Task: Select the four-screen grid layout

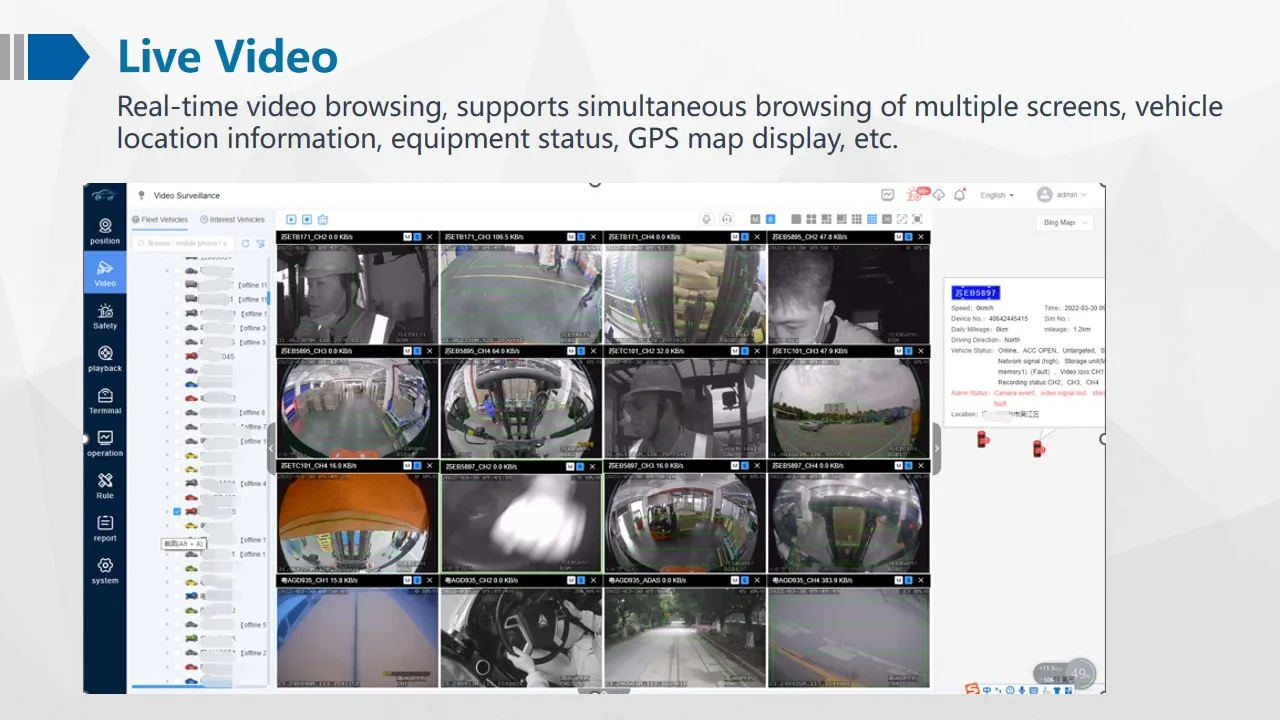Action: [811, 219]
